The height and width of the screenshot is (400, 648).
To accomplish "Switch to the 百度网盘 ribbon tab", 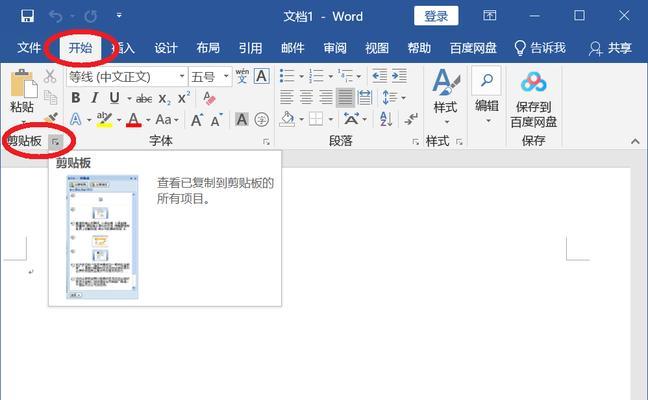I will click(473, 48).
